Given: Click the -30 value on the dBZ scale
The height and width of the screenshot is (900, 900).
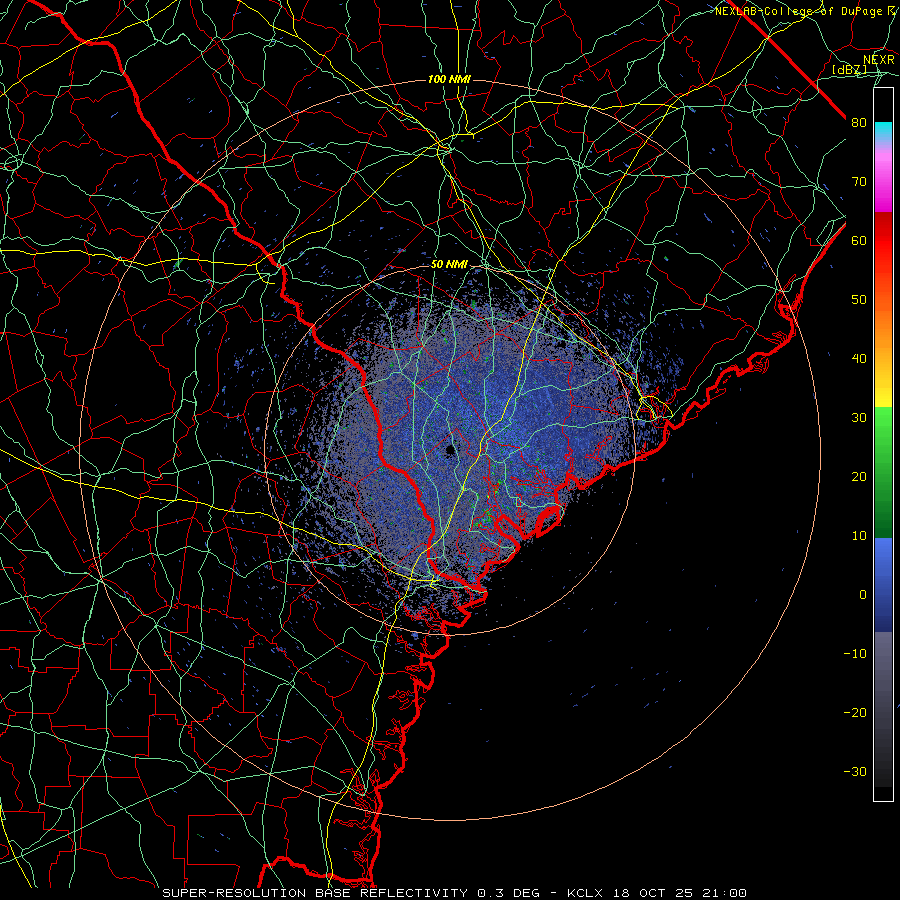Looking at the screenshot, I should tap(855, 771).
